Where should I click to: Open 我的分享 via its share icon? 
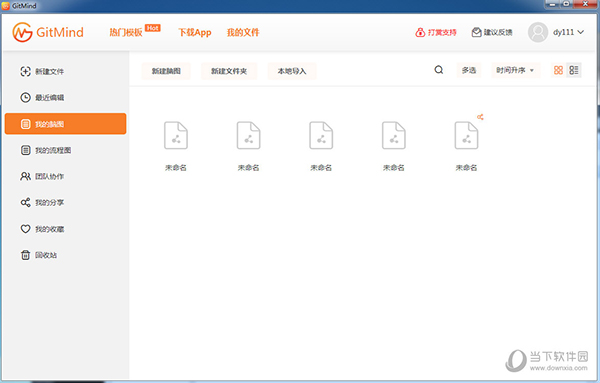click(25, 202)
